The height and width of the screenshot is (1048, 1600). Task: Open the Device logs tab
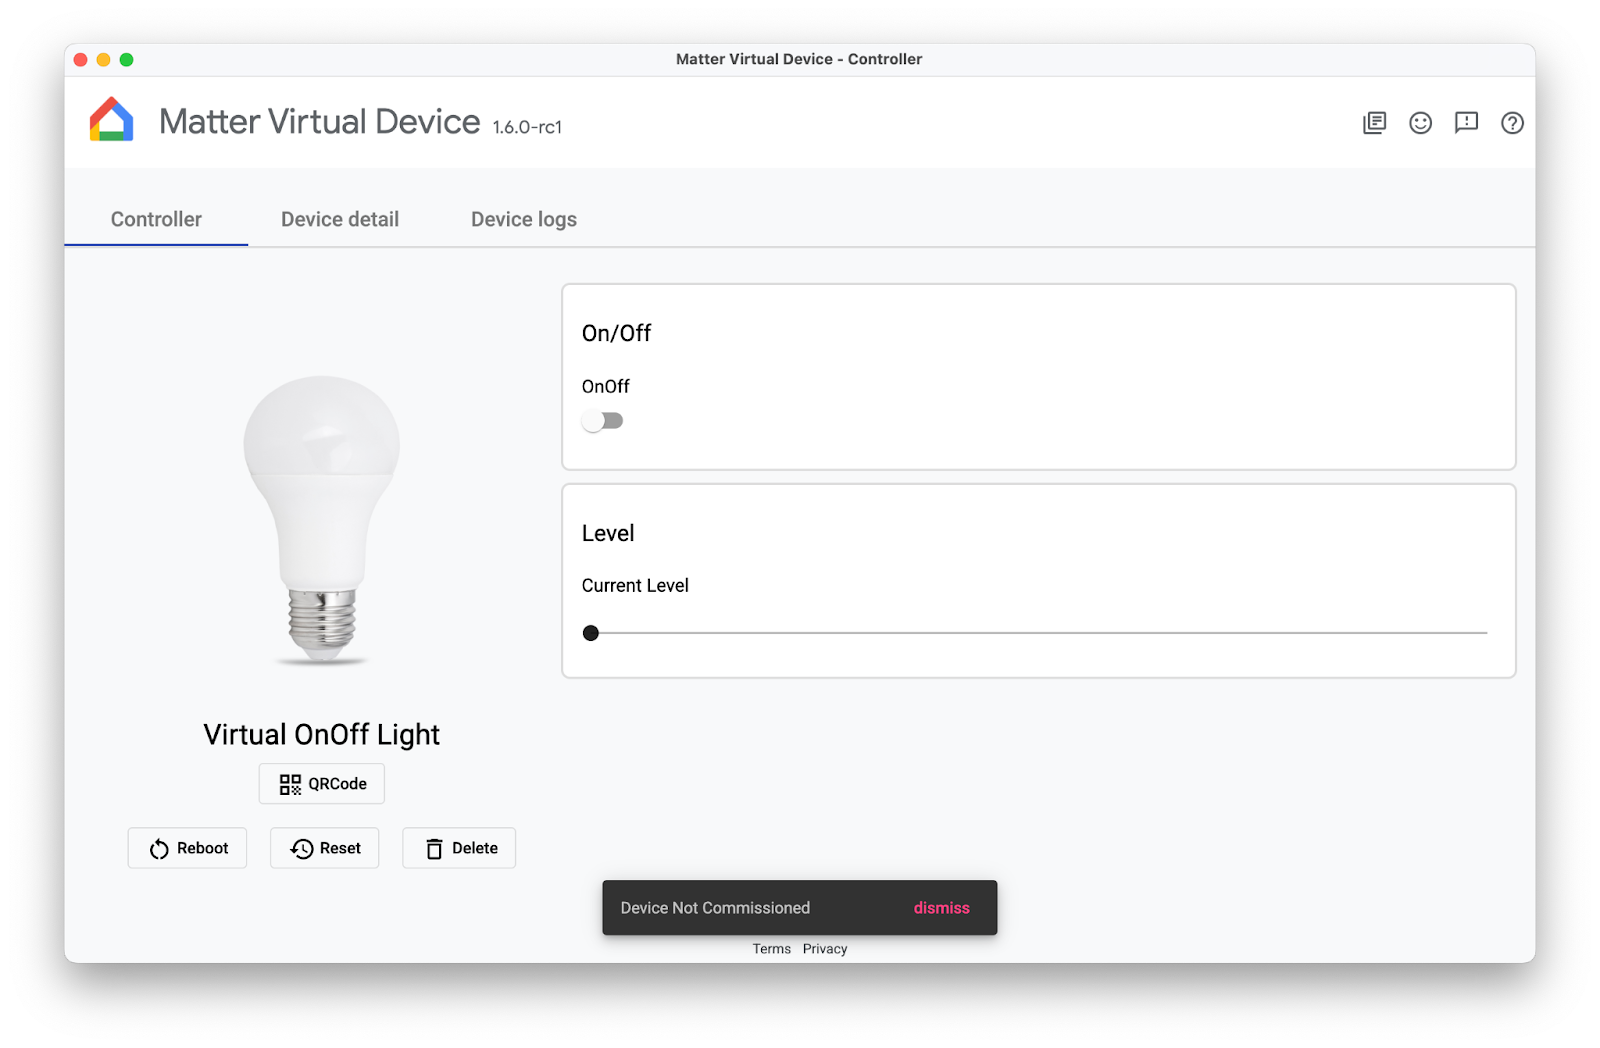coord(523,219)
